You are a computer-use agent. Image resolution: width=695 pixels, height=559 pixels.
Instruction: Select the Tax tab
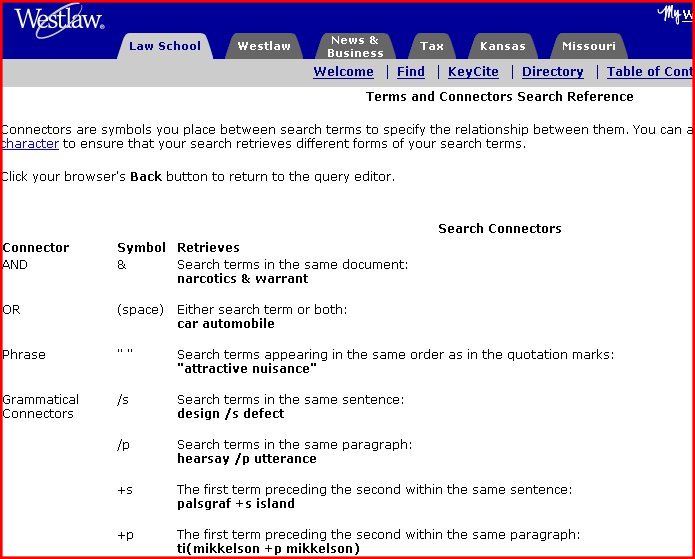point(432,46)
